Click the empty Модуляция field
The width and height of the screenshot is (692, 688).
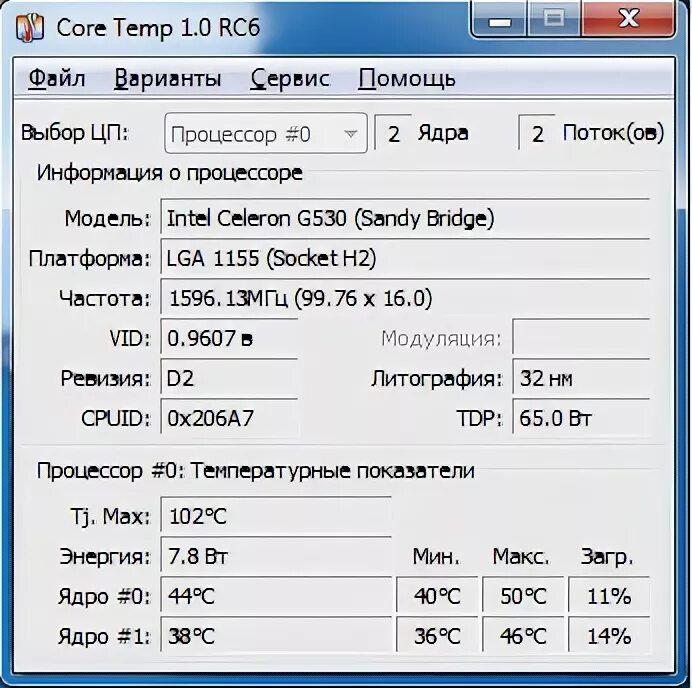click(581, 338)
